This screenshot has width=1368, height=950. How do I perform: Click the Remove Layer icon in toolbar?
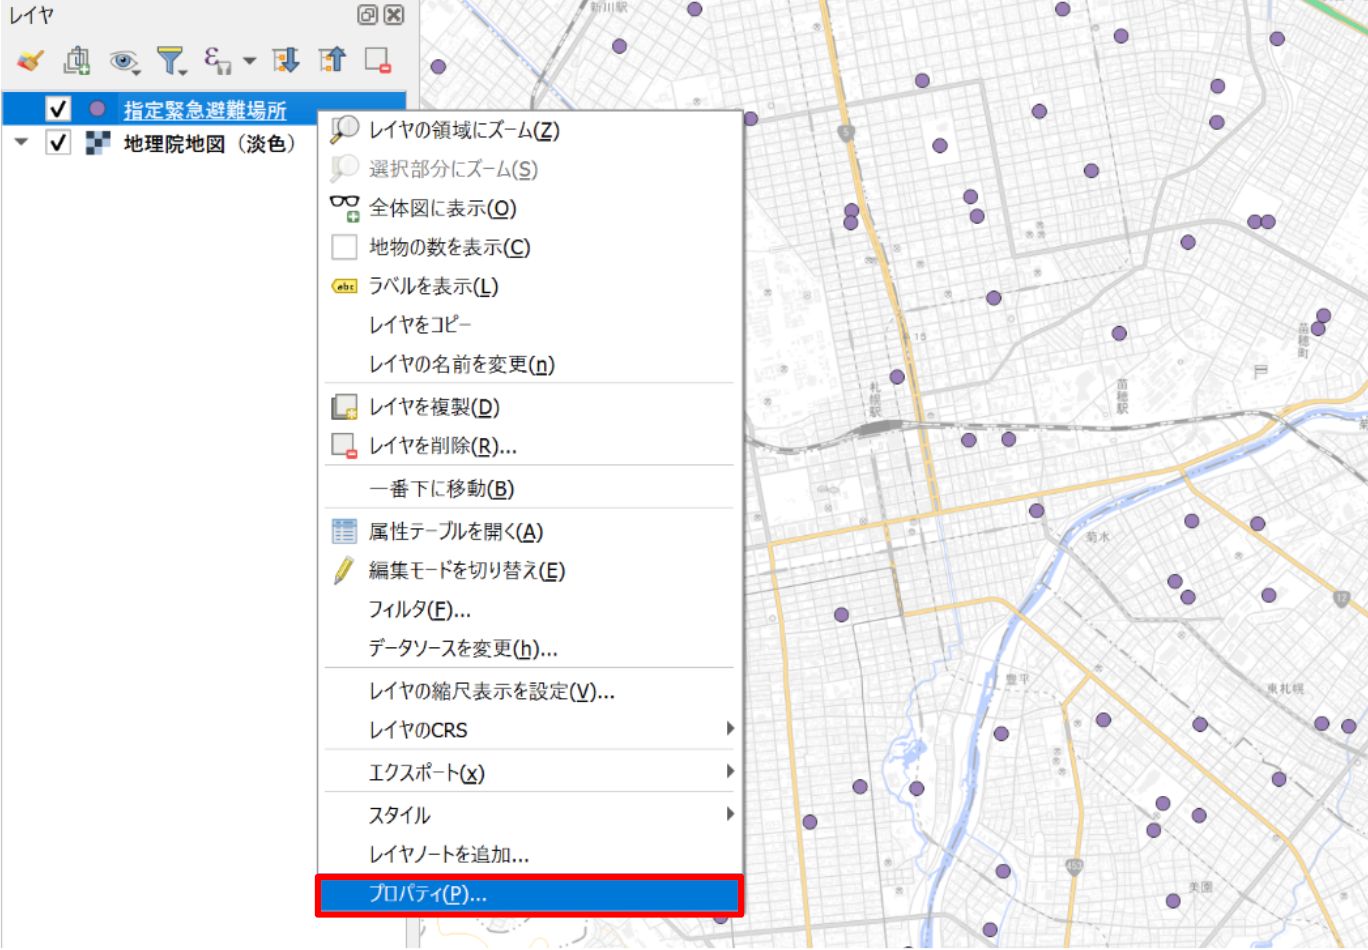pos(378,61)
